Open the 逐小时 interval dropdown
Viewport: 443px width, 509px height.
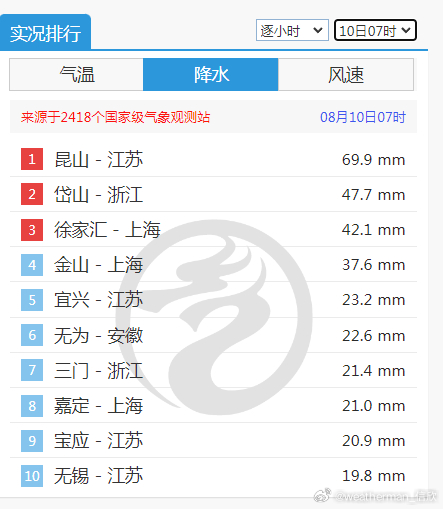(x=292, y=30)
